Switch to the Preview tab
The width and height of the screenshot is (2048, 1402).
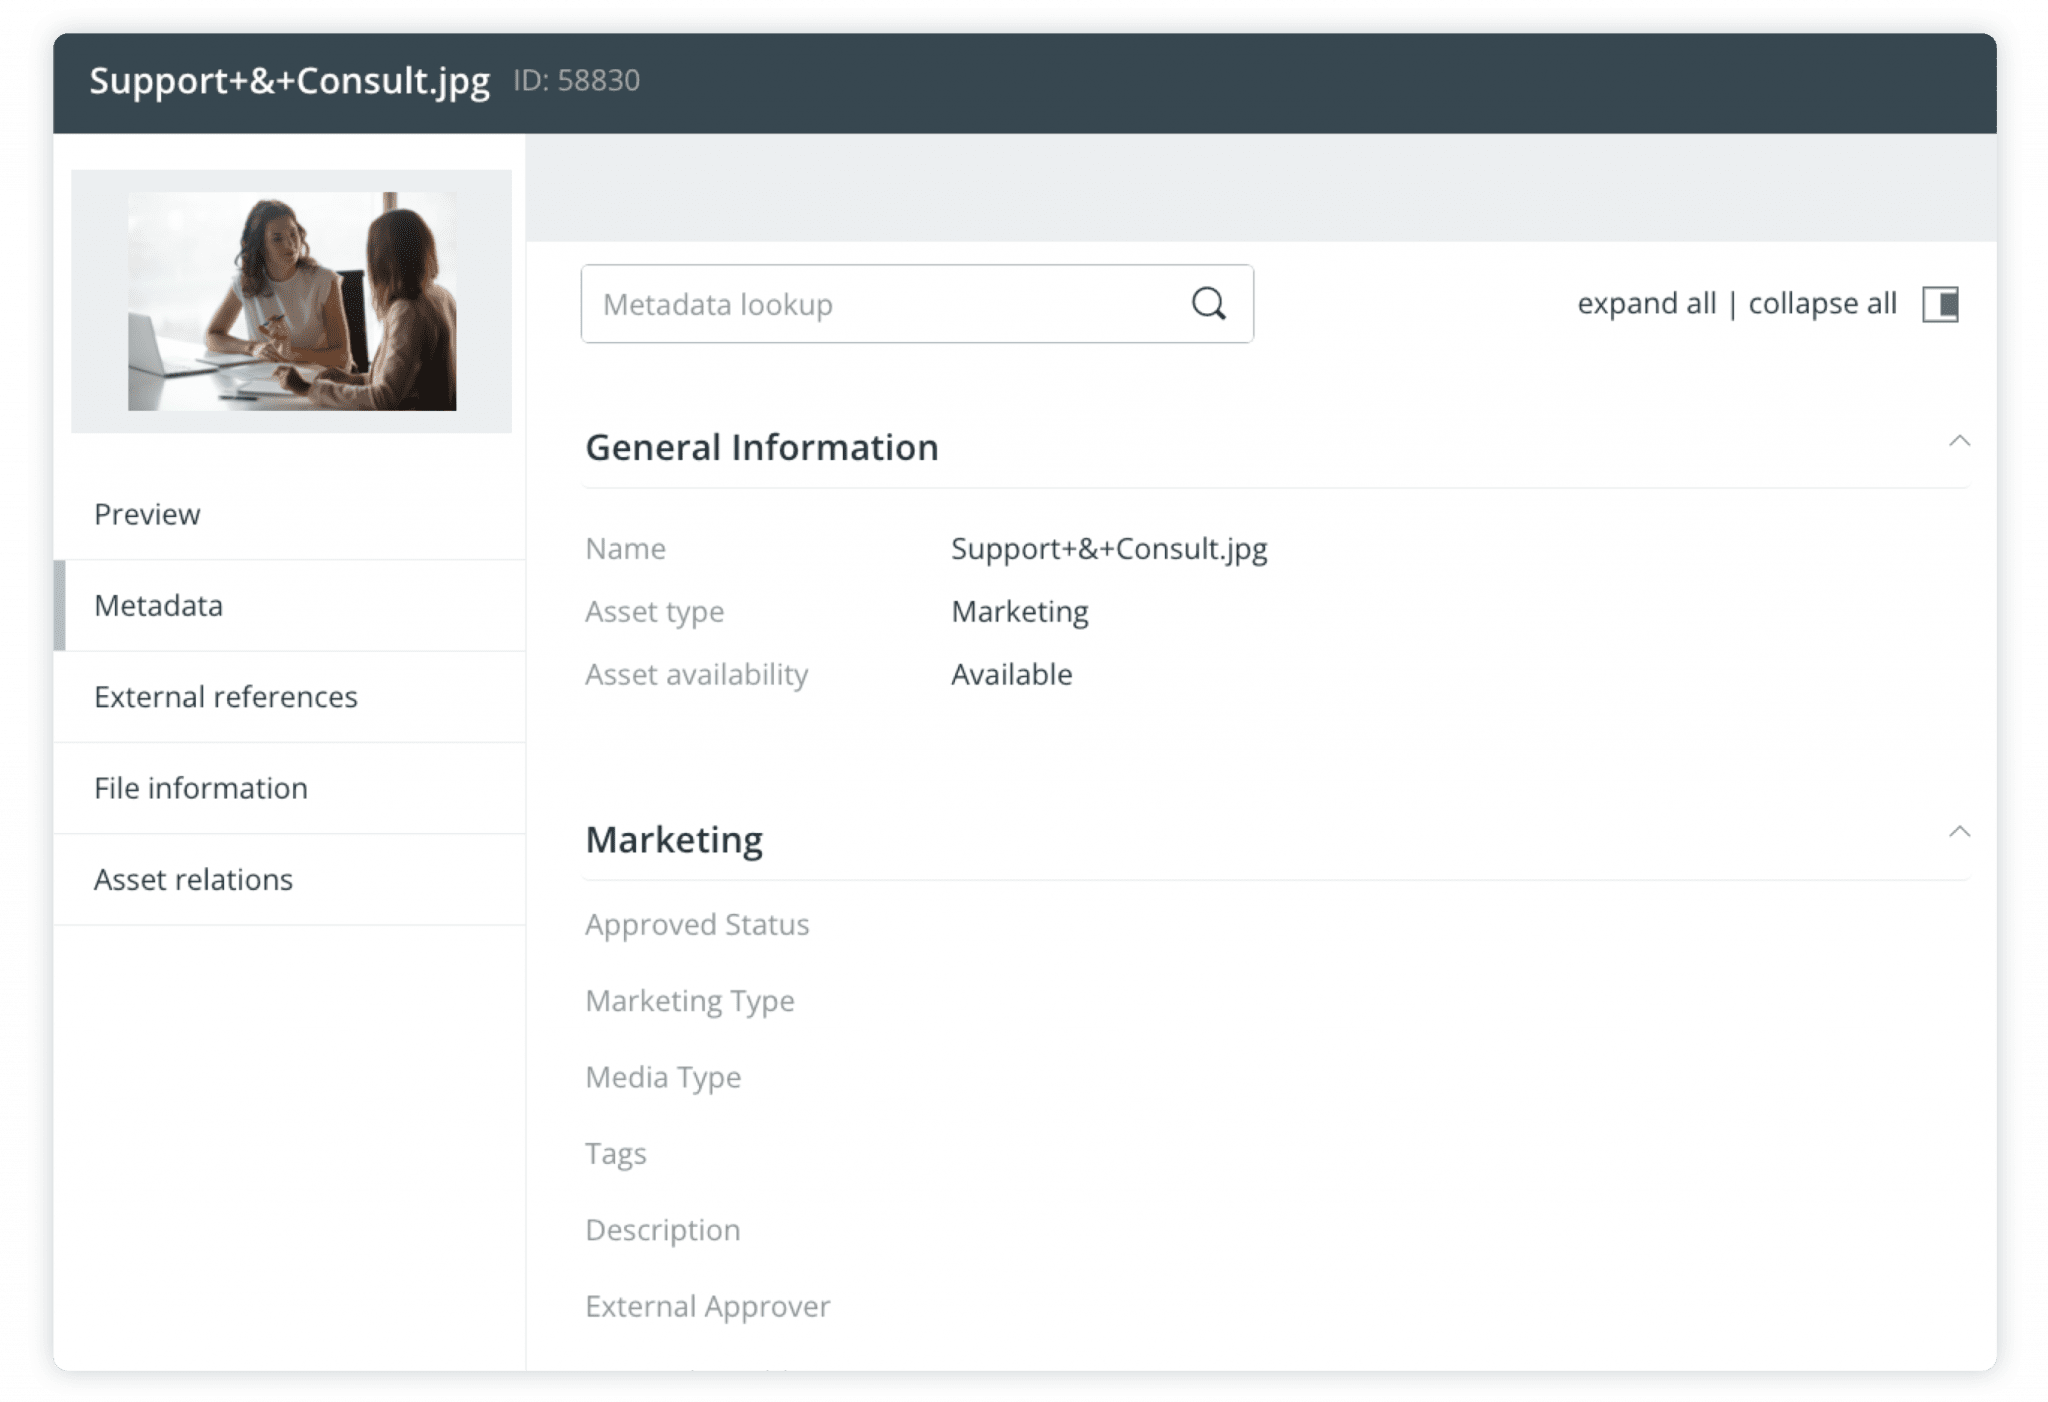coord(147,513)
